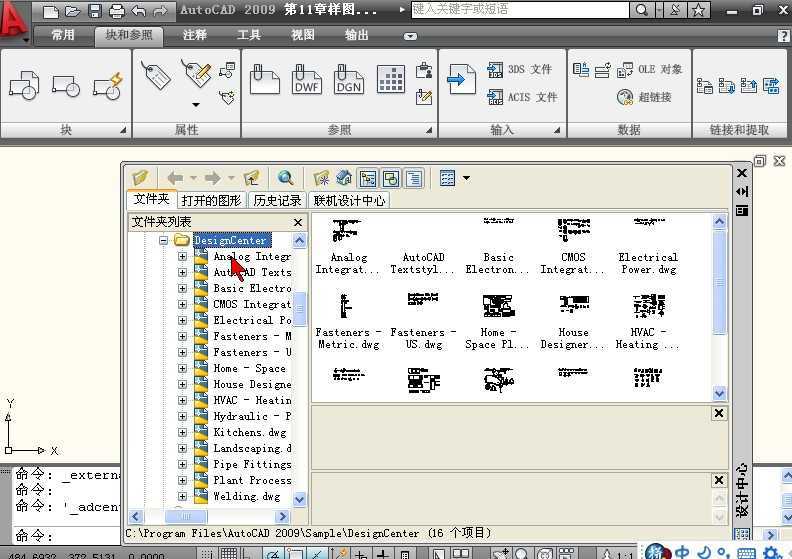This screenshot has height=559, width=792.
Task: Click the create block icon in 块 panel
Action: pyautogui.click(x=24, y=85)
